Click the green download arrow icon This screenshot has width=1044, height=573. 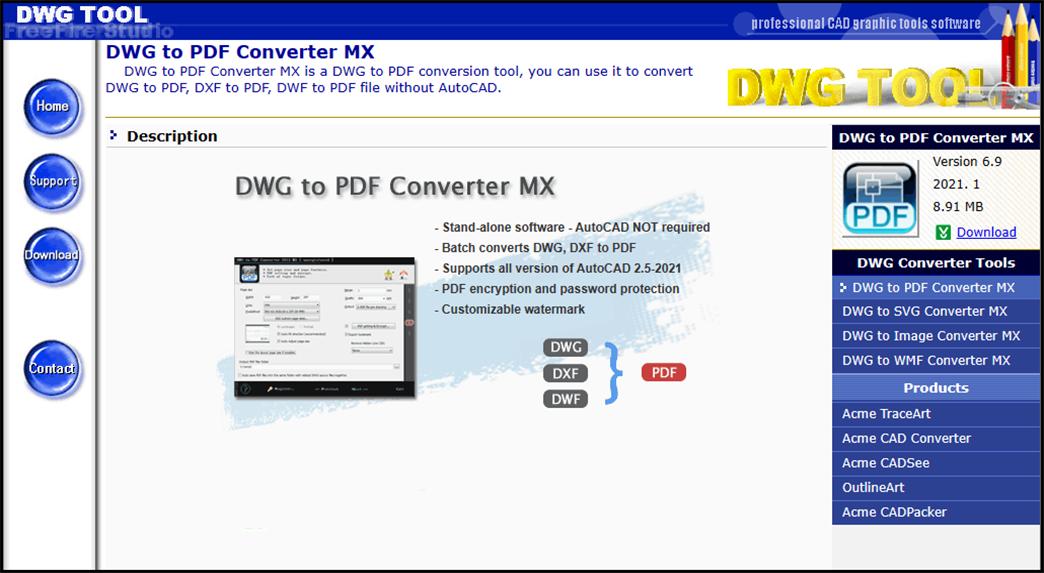[943, 232]
